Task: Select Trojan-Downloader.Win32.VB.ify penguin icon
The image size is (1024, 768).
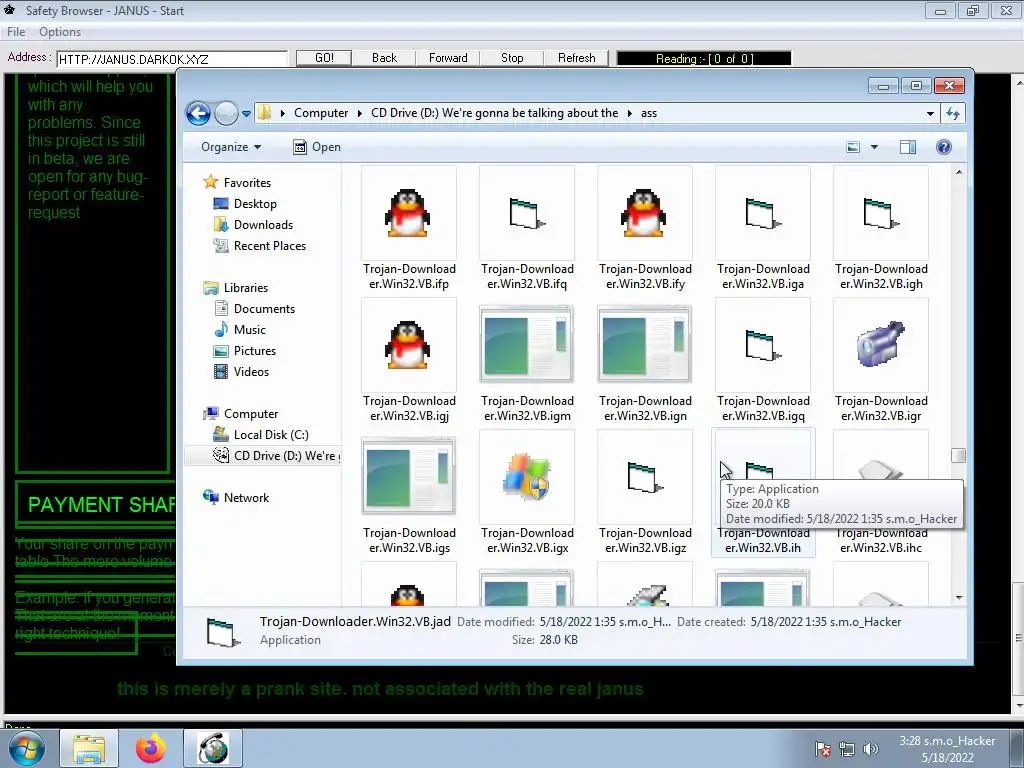Action: 644,213
